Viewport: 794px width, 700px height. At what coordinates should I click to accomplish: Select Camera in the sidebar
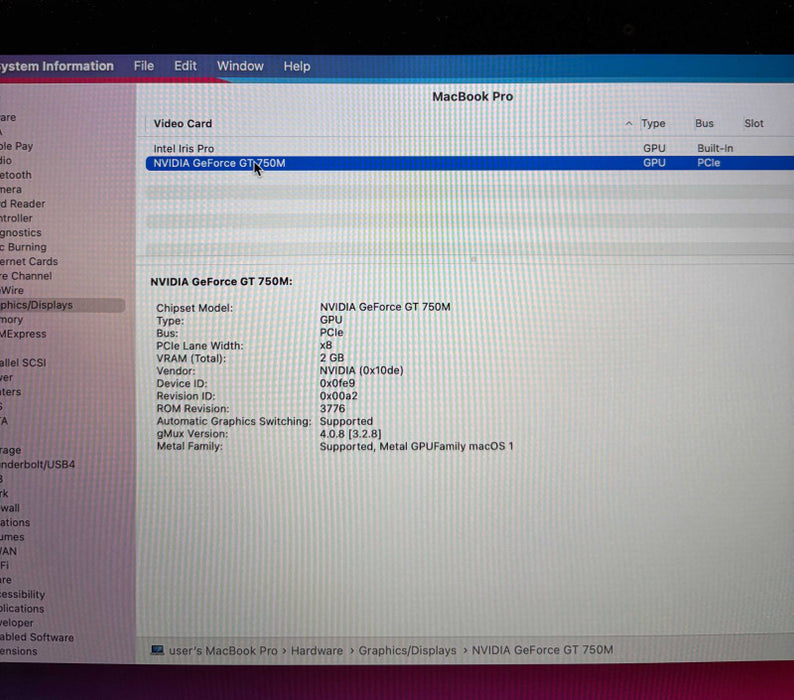pyautogui.click(x=11, y=189)
